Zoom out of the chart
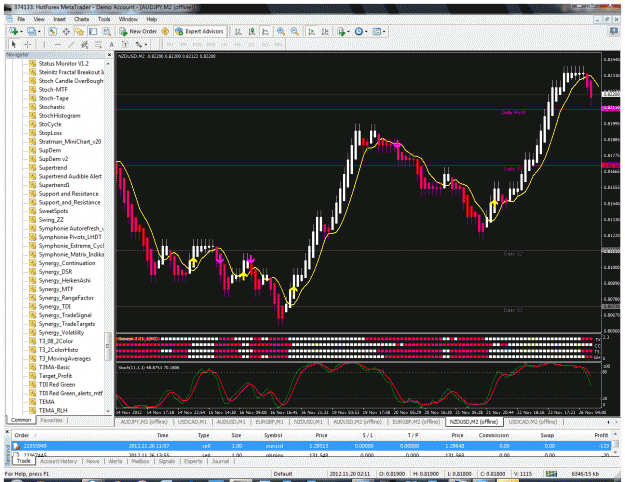Image resolution: width=625 pixels, height=482 pixels. pyautogui.click(x=295, y=31)
